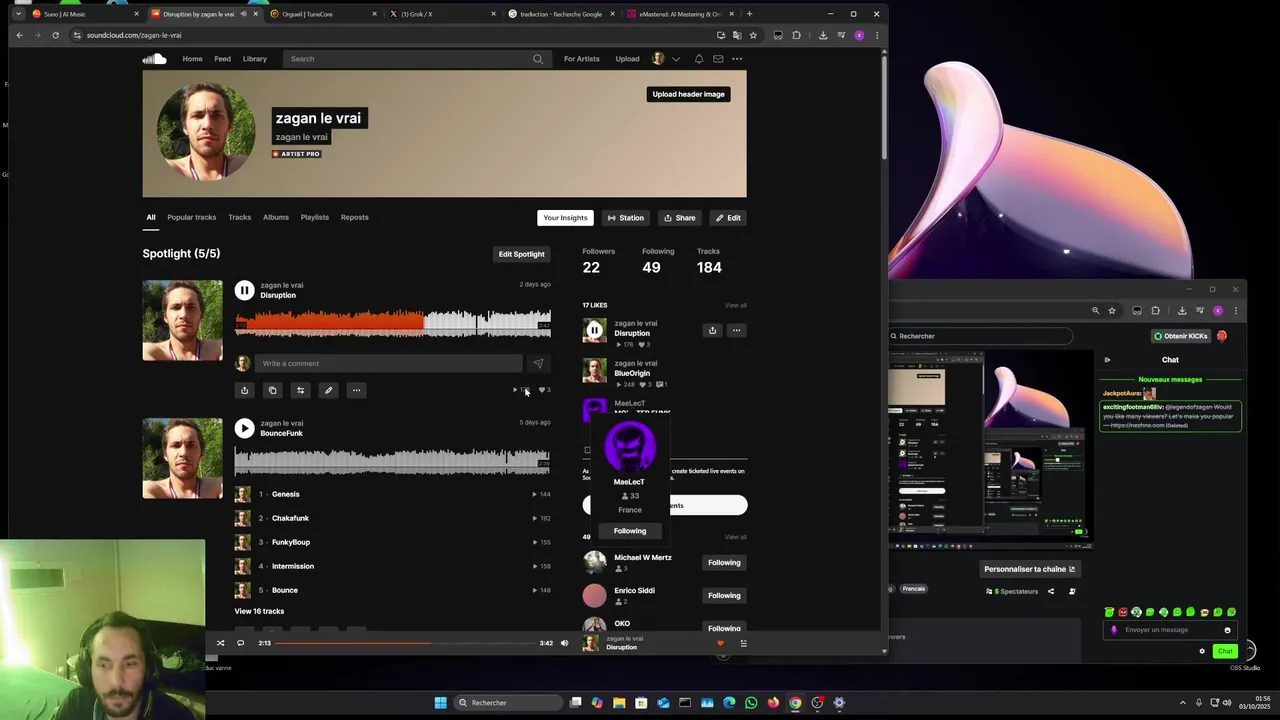Switch to the Popular tracks tab
Screen dimensions: 1280x720
(191, 217)
